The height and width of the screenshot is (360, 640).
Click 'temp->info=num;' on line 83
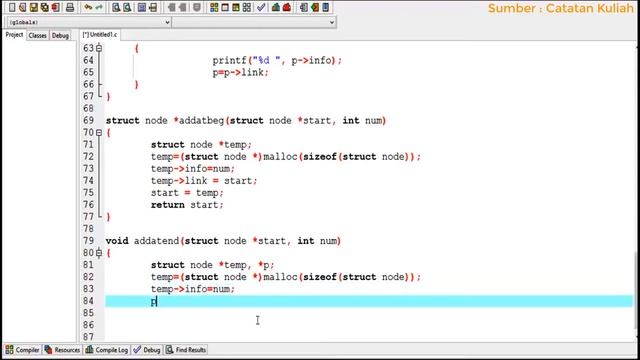193,289
